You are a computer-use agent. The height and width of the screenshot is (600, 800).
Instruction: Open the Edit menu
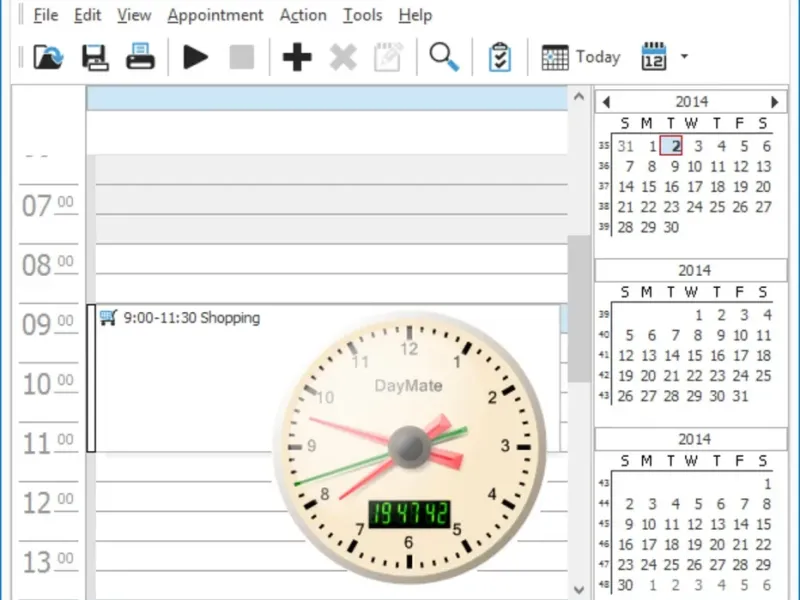(x=87, y=15)
